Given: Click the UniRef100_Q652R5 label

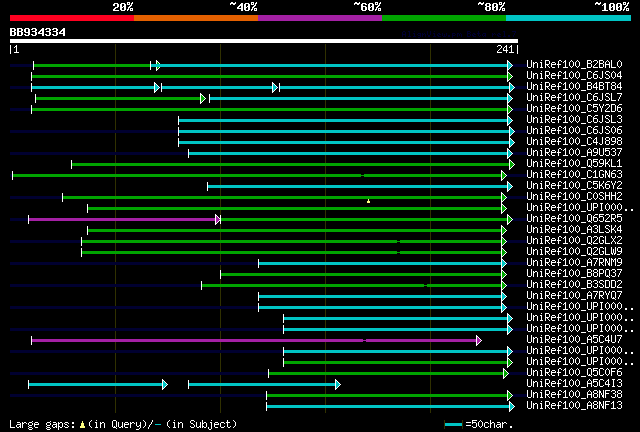Looking at the screenshot, I should pos(574,219).
